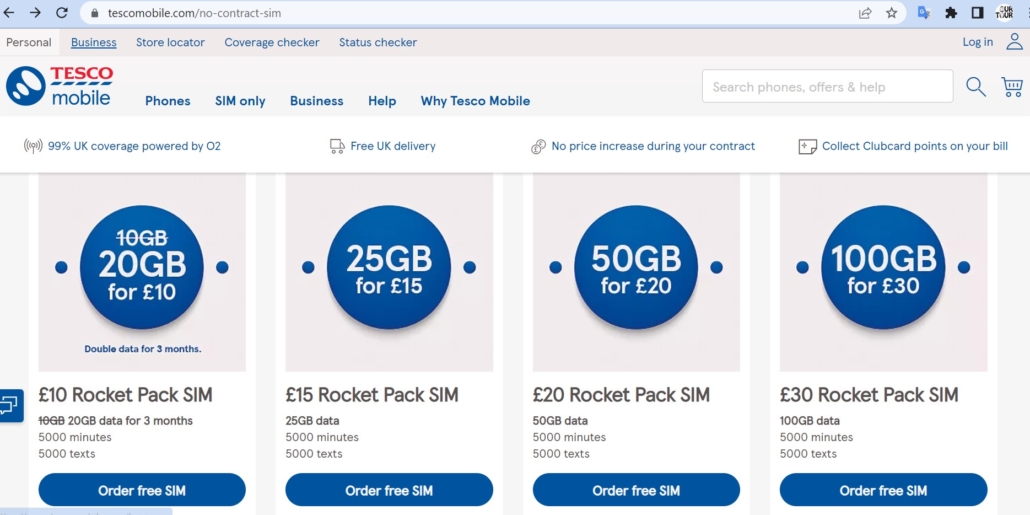Open the Phones menu

pyautogui.click(x=167, y=101)
